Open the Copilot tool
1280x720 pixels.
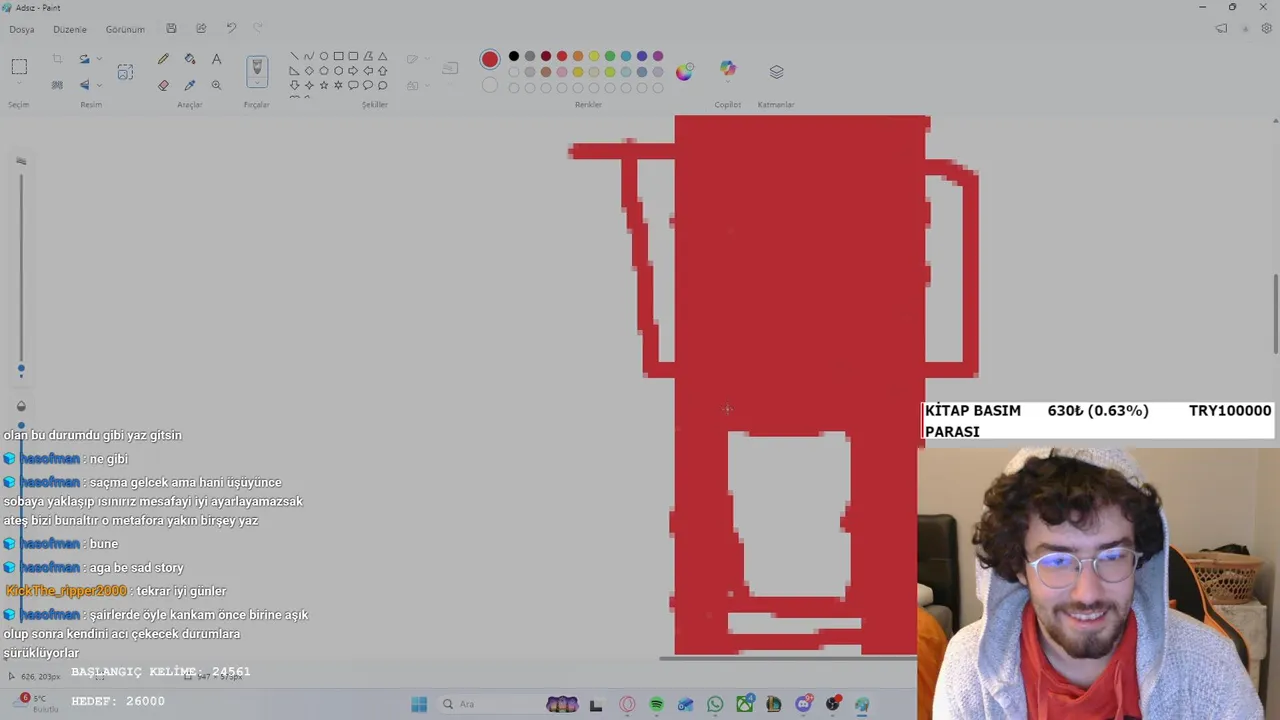coord(728,69)
